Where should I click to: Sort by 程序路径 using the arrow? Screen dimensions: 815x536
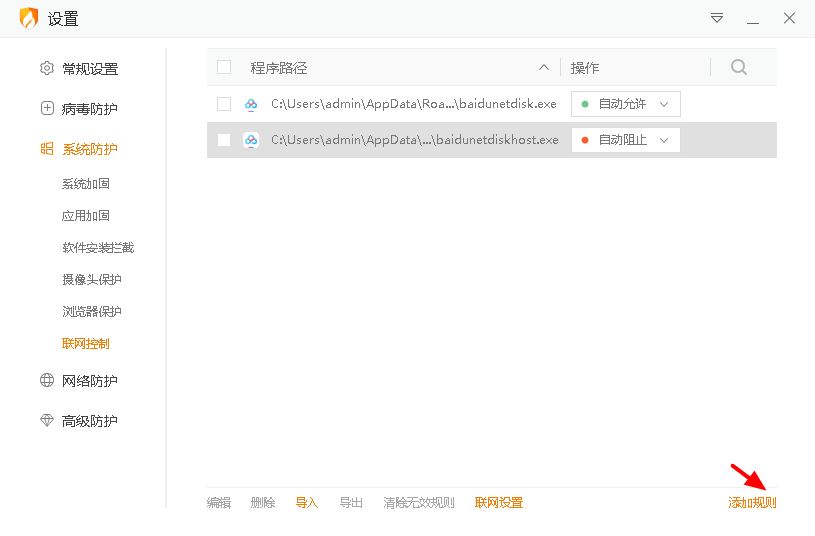pyautogui.click(x=544, y=68)
